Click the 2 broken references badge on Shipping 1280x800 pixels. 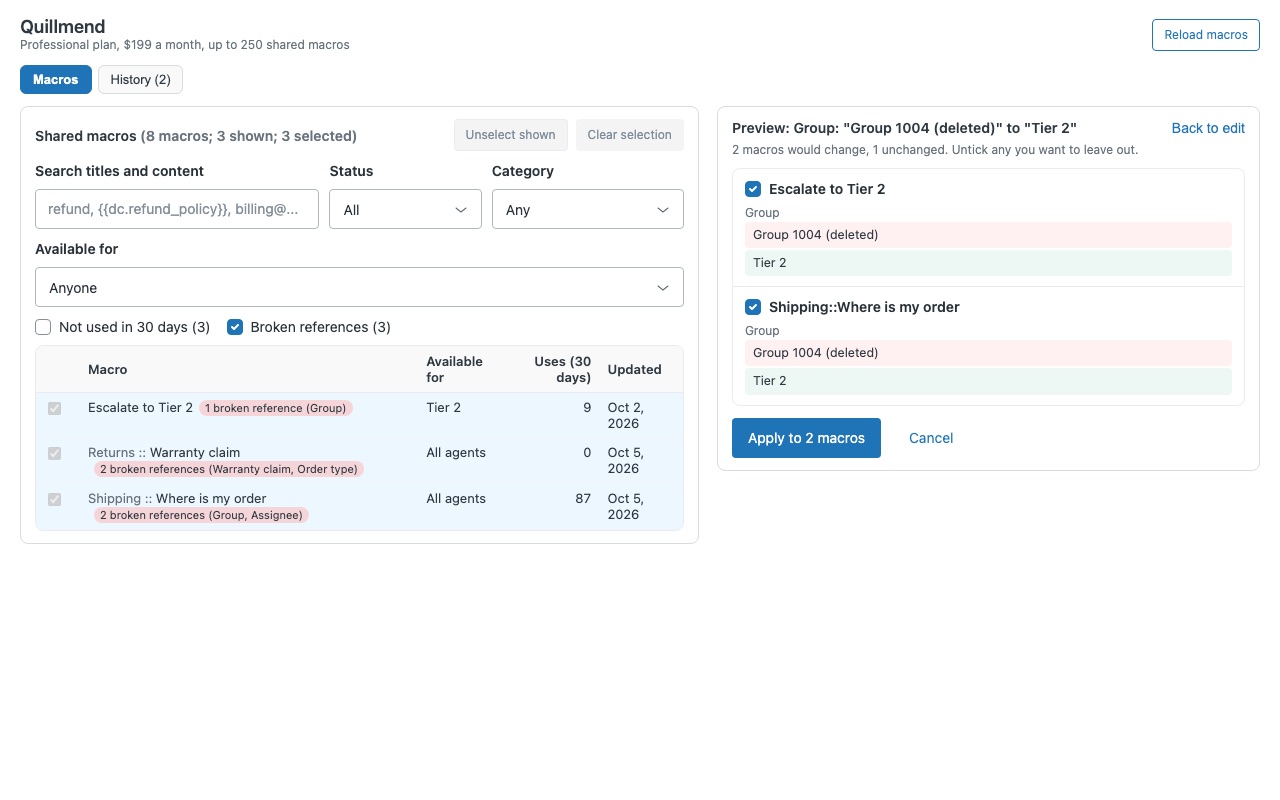point(201,515)
